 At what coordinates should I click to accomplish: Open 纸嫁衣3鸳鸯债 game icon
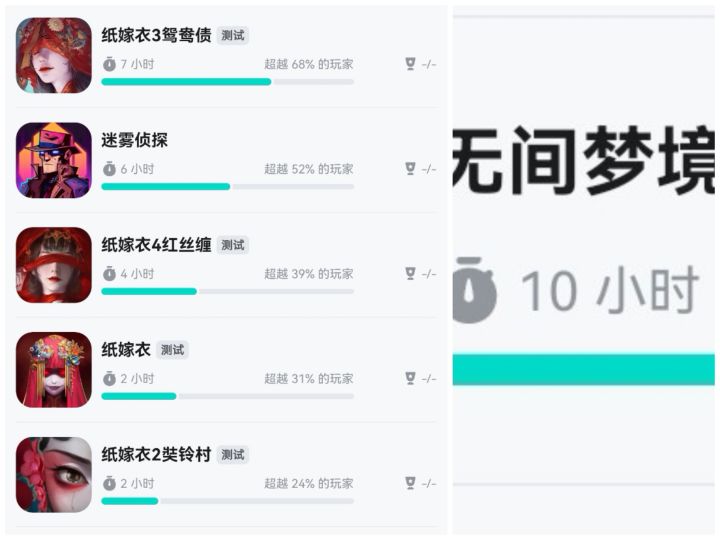point(54,56)
